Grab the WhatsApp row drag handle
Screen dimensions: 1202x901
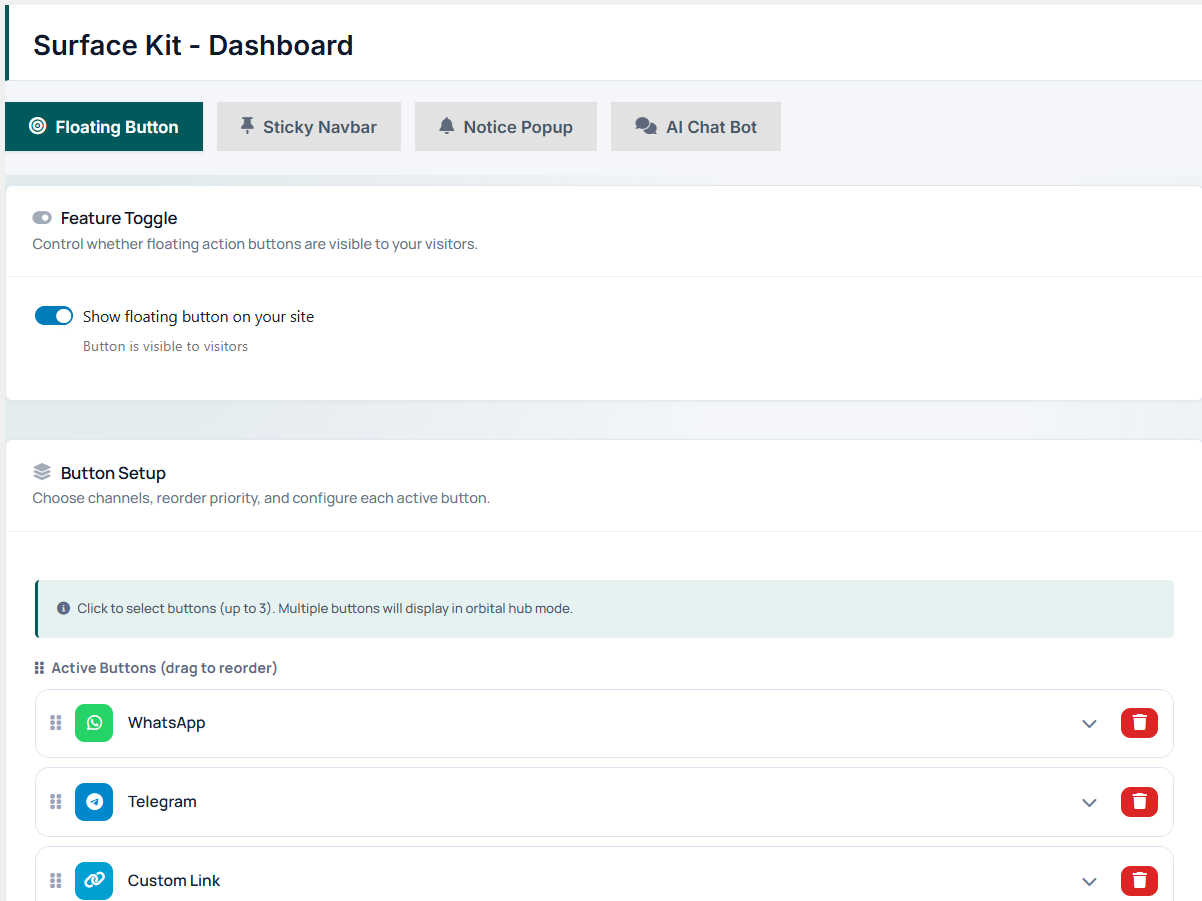pyautogui.click(x=56, y=723)
